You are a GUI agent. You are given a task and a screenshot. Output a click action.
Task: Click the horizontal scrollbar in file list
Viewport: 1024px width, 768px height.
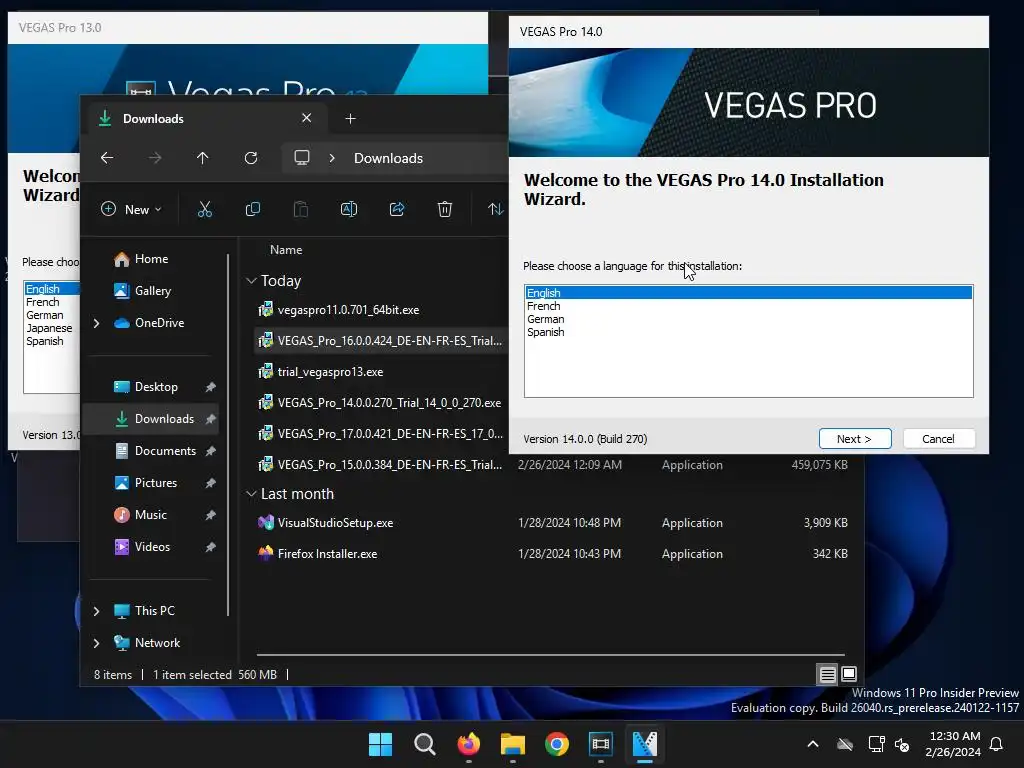pyautogui.click(x=551, y=654)
